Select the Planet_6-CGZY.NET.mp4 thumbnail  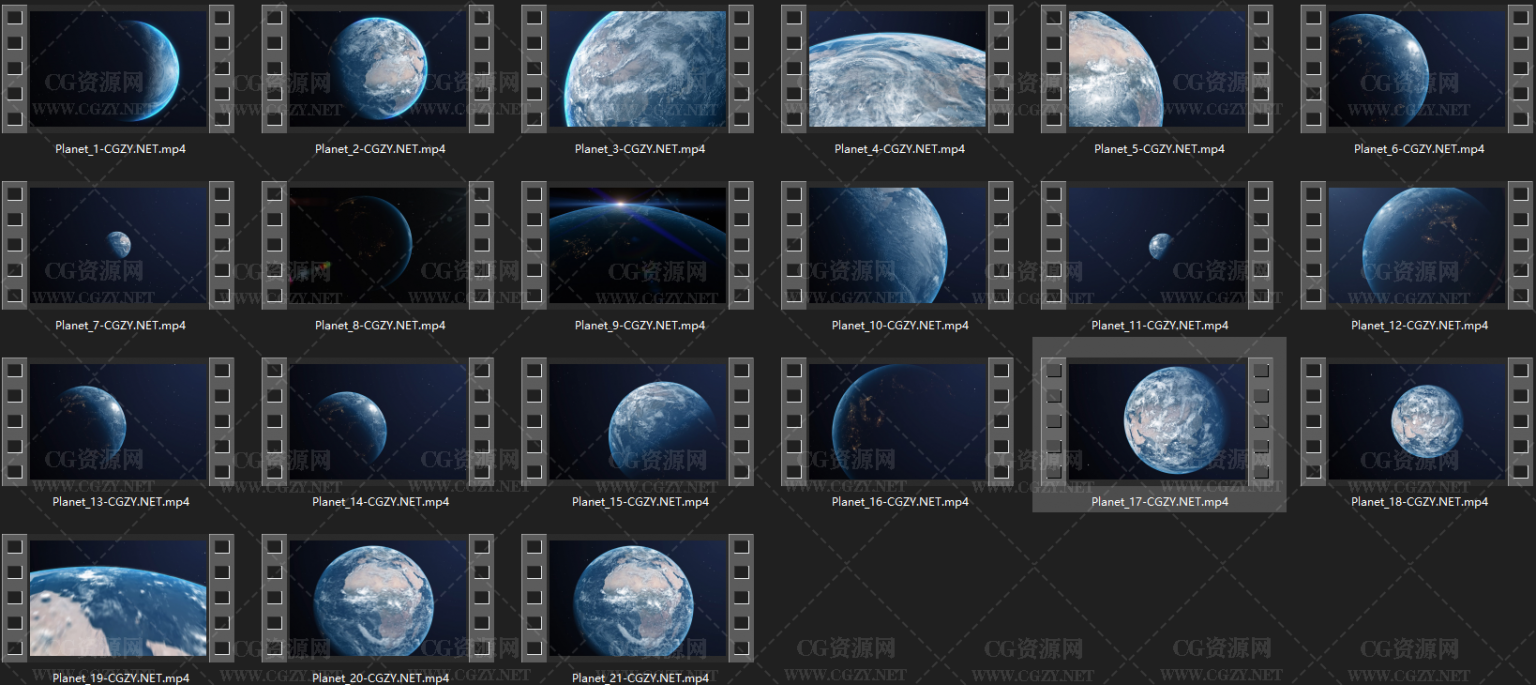(1417, 69)
